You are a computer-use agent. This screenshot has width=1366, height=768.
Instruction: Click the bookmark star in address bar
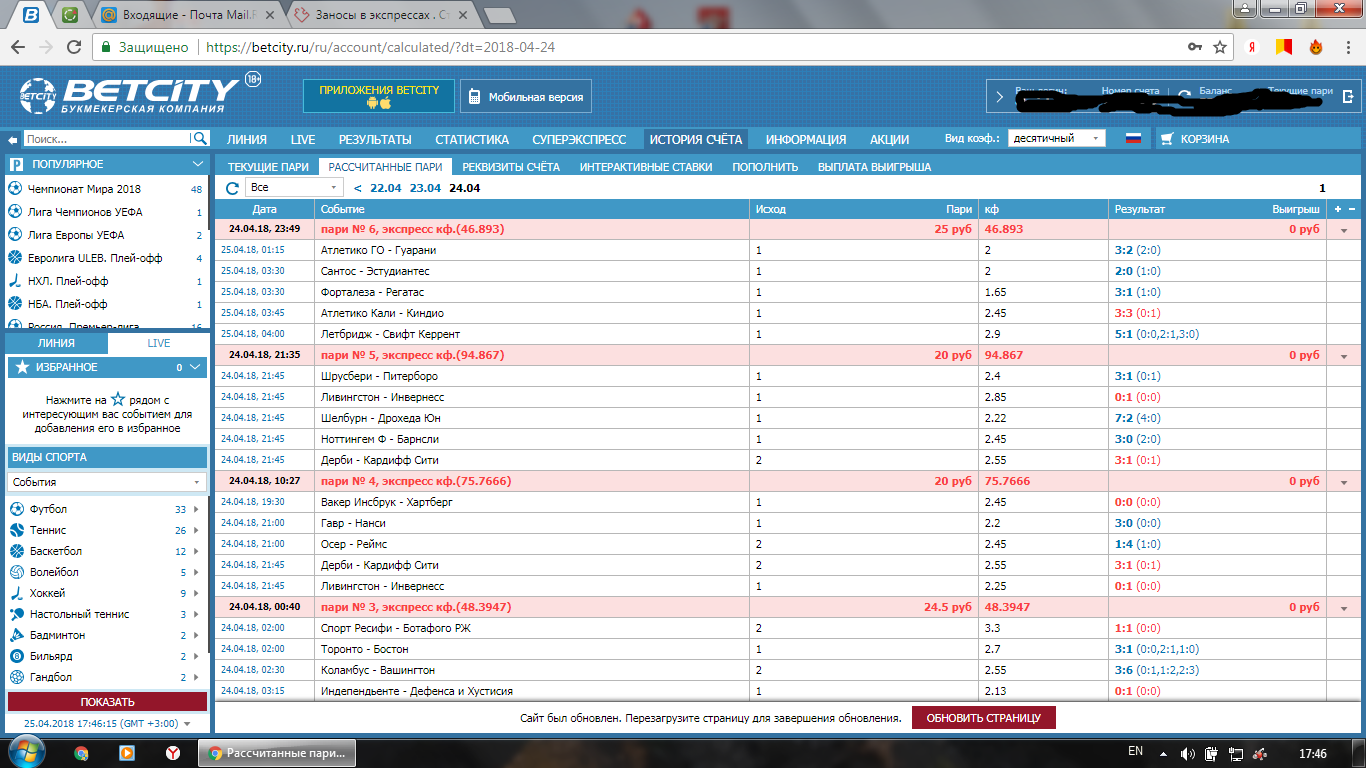(1220, 47)
